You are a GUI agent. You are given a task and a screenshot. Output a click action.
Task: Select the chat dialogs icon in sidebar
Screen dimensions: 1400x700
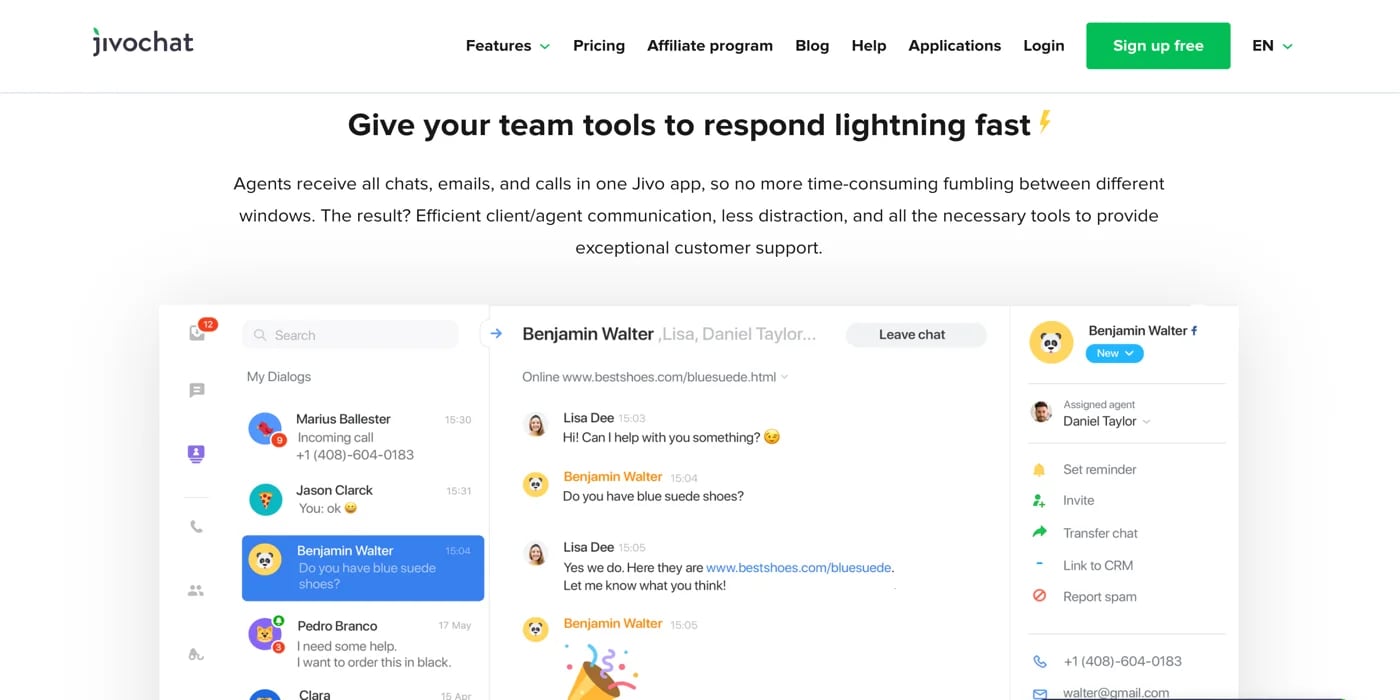click(x=196, y=390)
